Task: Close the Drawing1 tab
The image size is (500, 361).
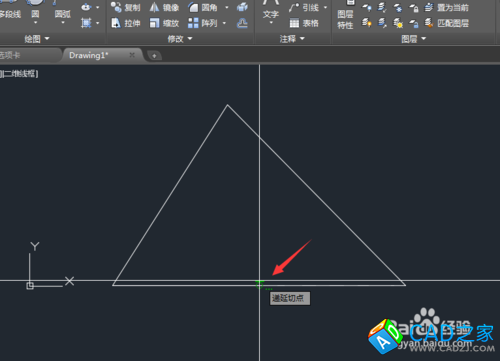Action: [x=132, y=55]
